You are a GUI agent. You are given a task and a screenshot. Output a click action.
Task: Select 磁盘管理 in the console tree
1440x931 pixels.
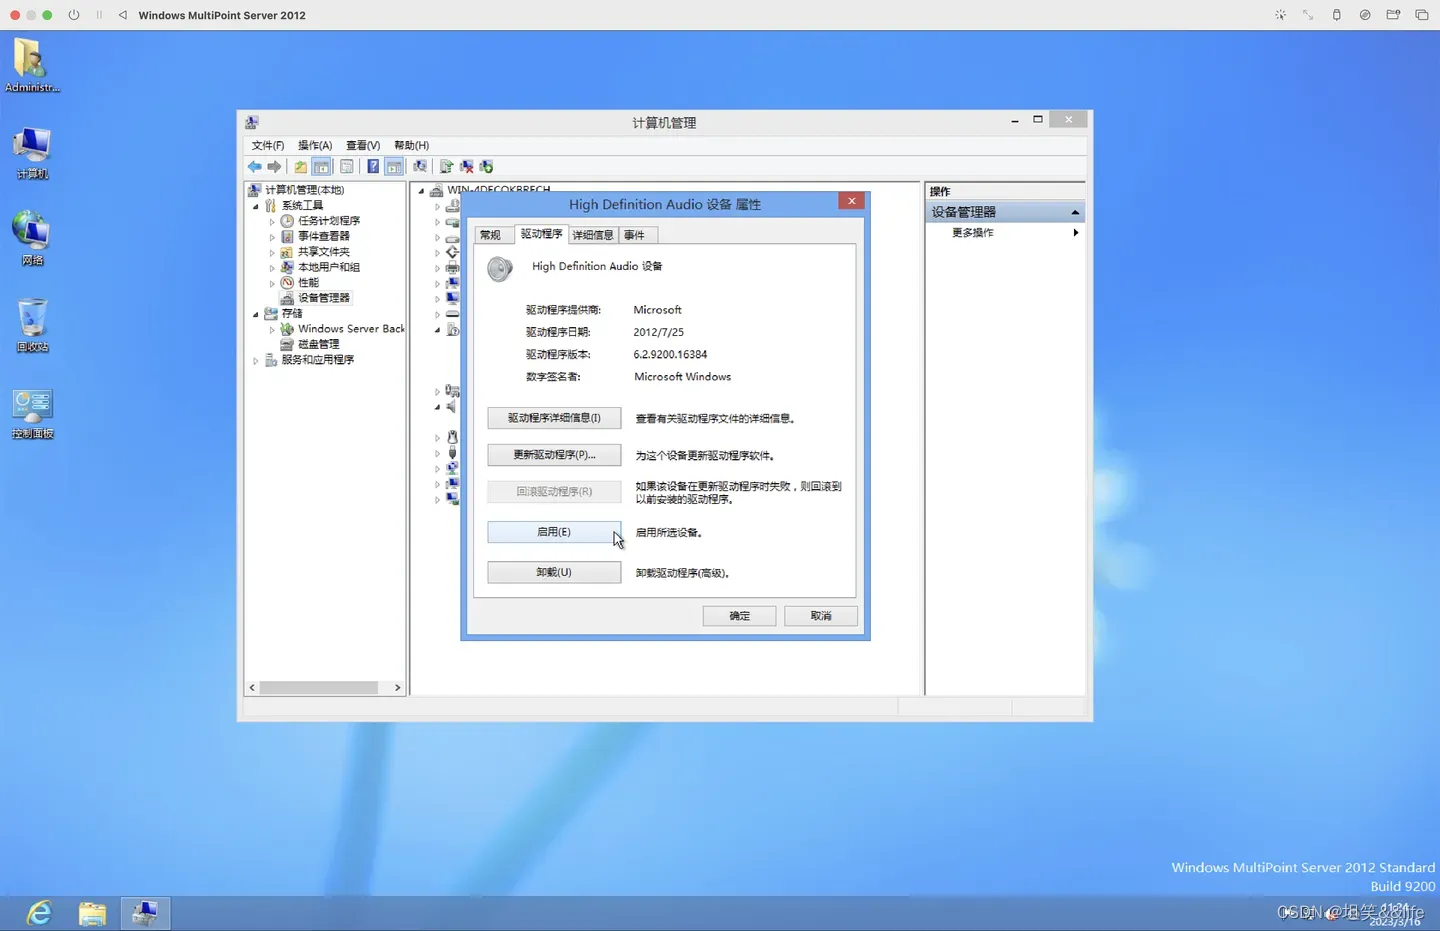[x=311, y=344]
